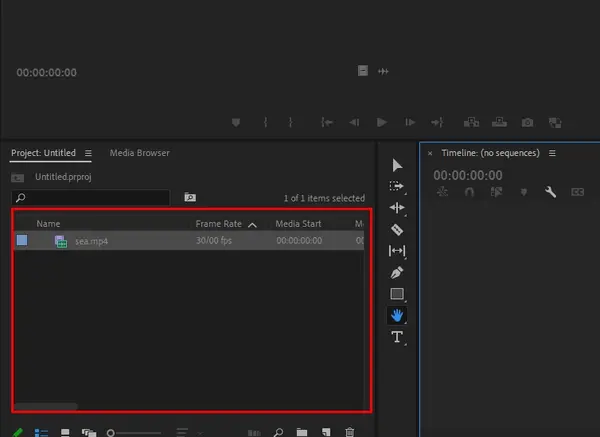Click the Project panel horizontal scrollbar
The height and width of the screenshot is (437, 600).
tap(46, 406)
